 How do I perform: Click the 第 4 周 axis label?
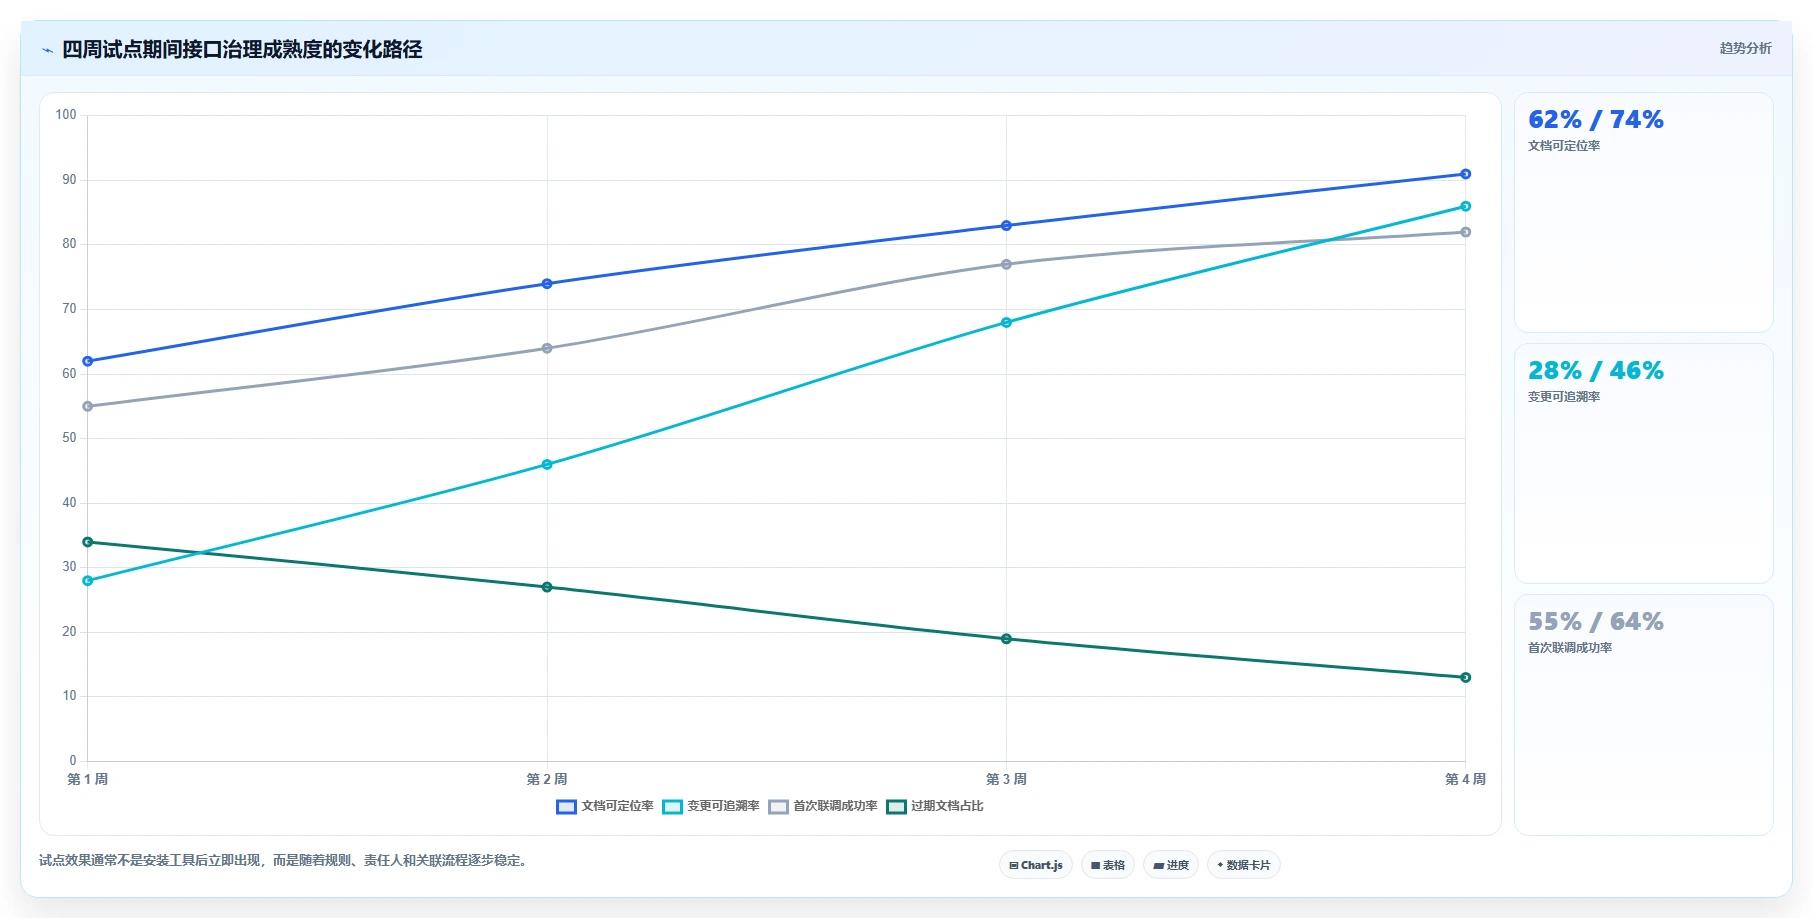point(1466,779)
